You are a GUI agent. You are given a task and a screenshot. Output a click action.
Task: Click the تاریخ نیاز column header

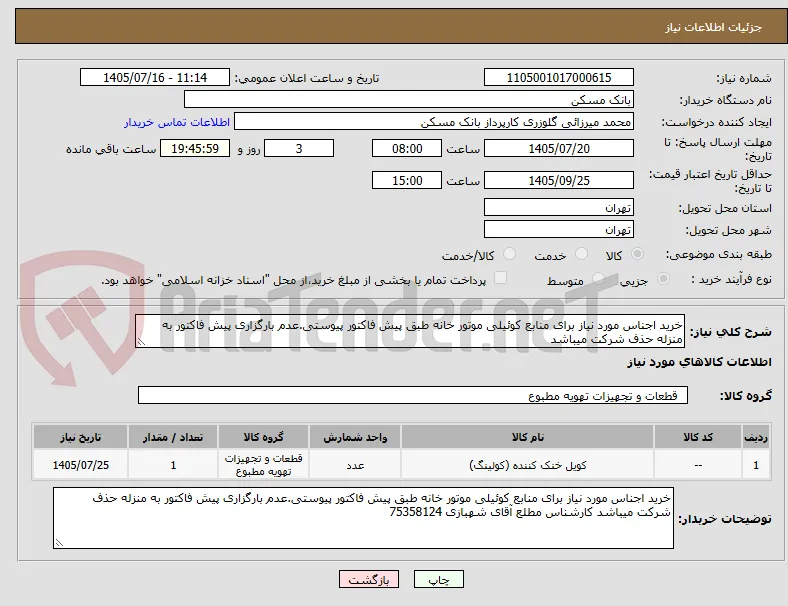[x=80, y=437]
